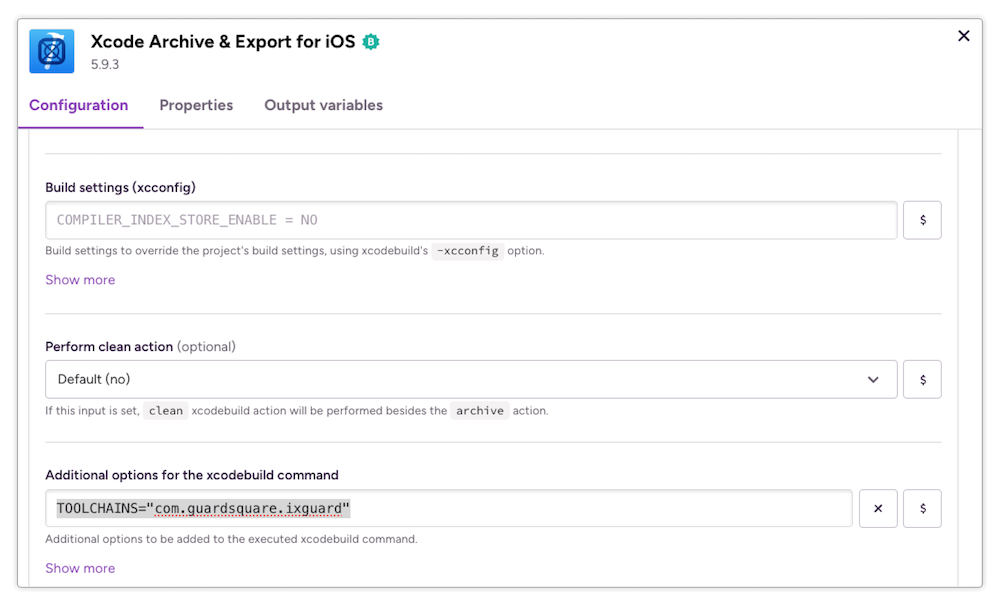1000x606 pixels.
Task: Clear the Additional options field with the × icon
Action: tap(877, 508)
